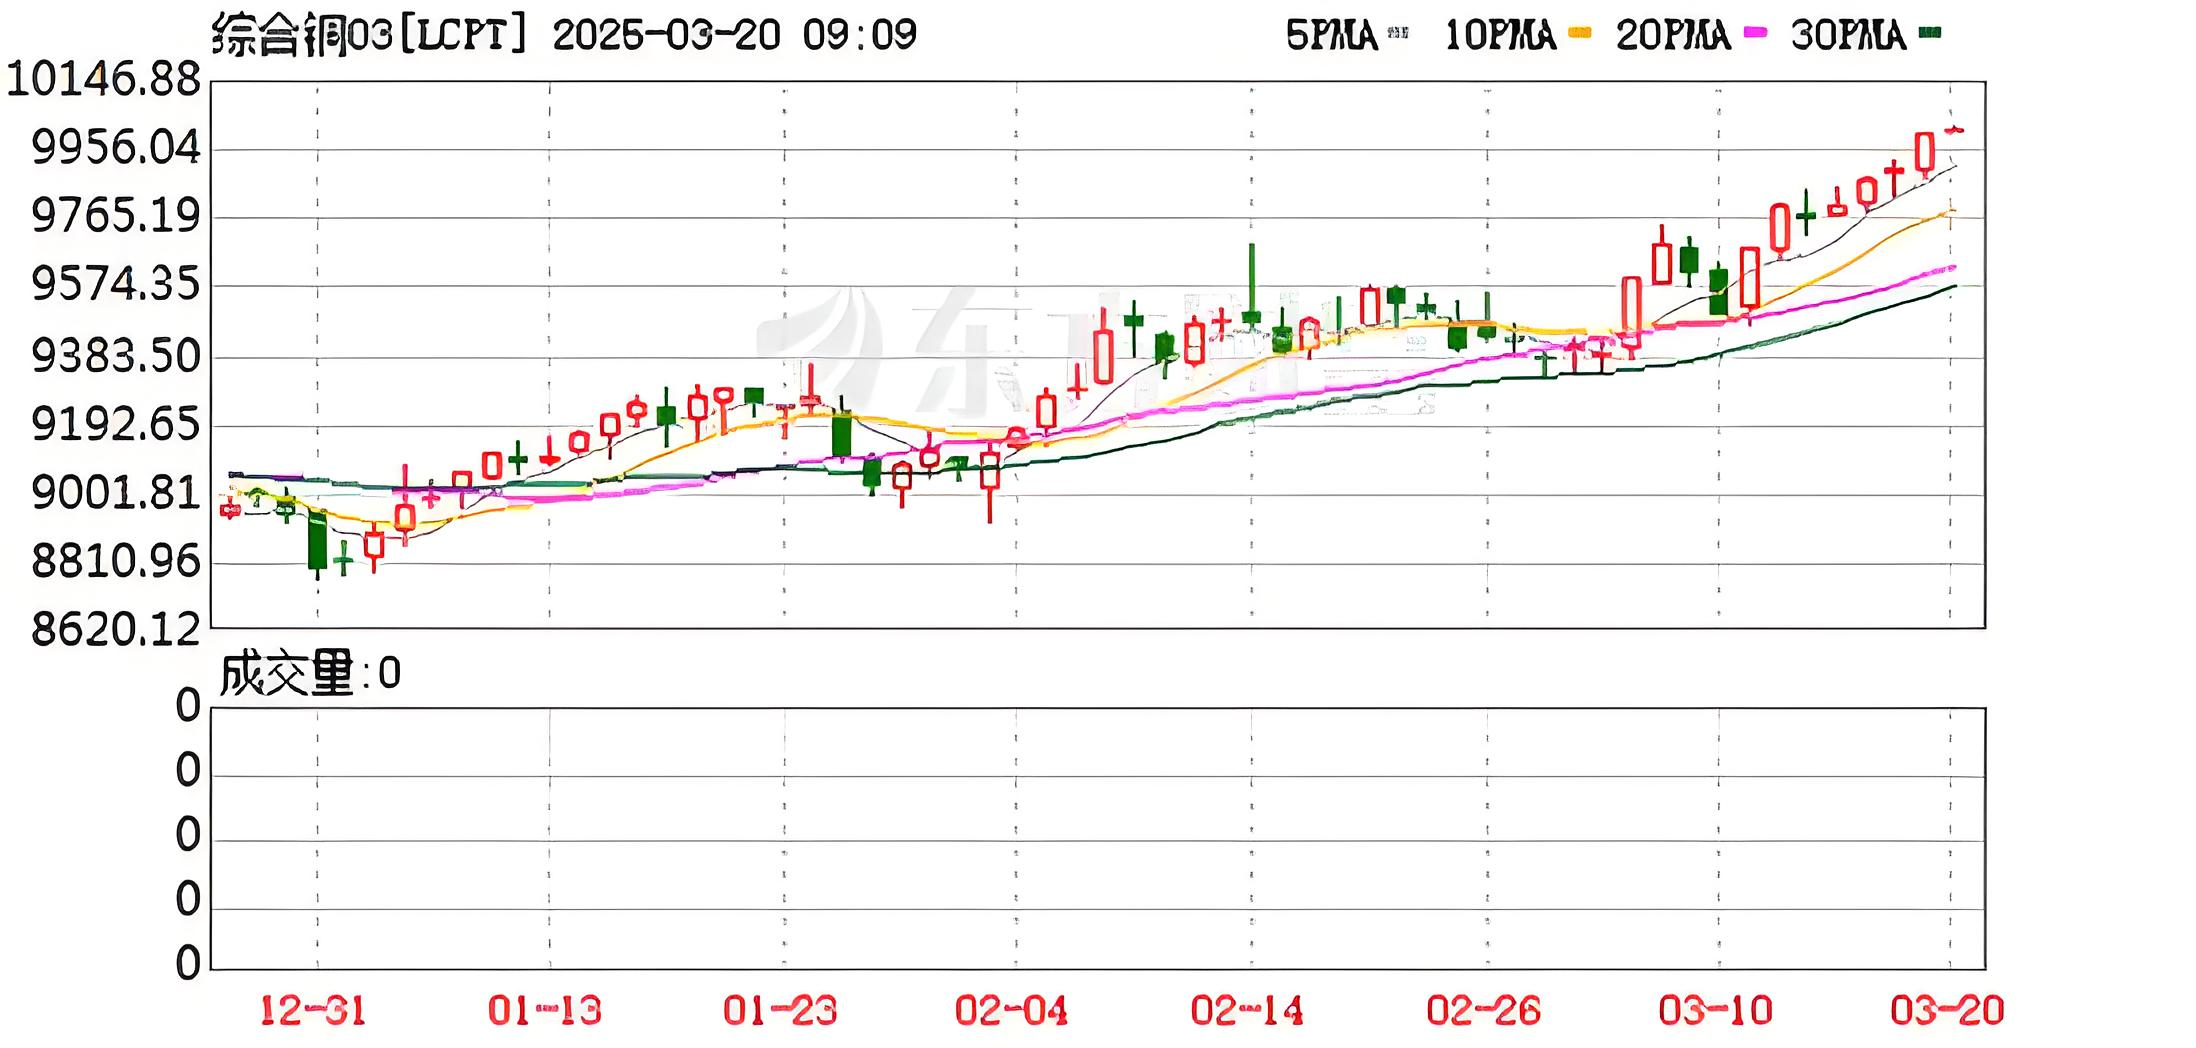Select the gray 5PMA color swatch
The height and width of the screenshot is (1048, 2196).
(1398, 33)
